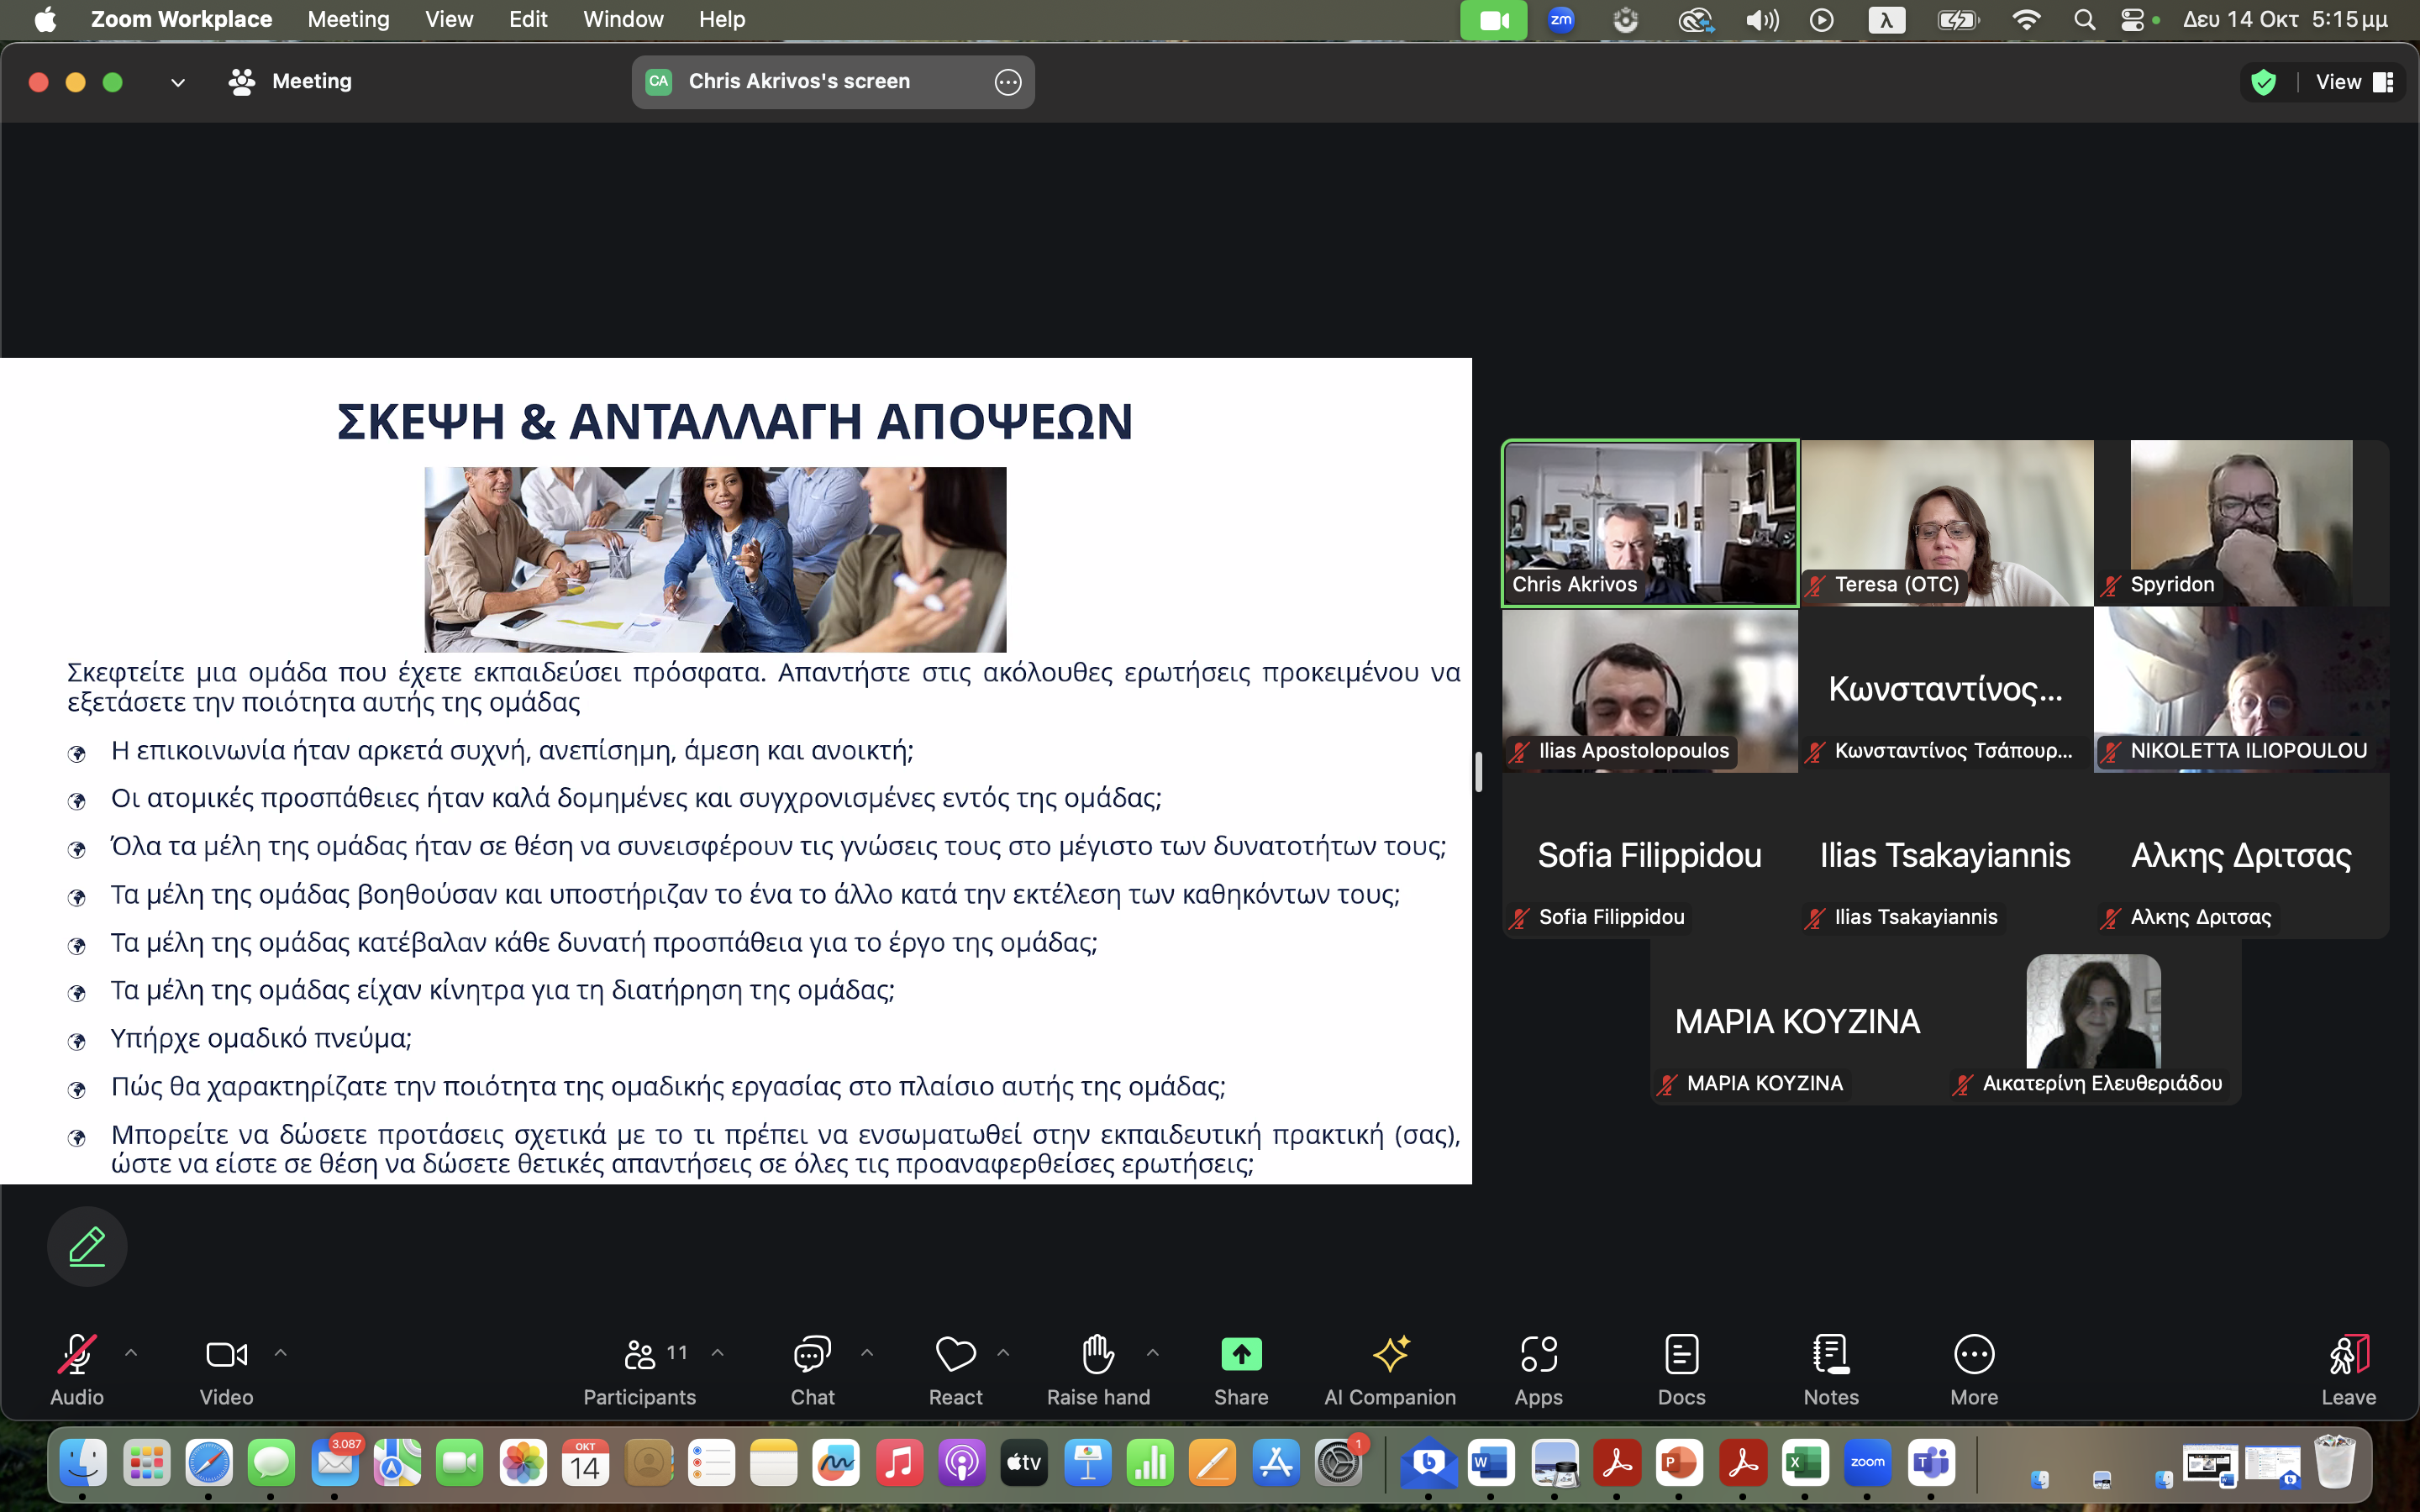Select ΜΑΡΙΑ ΚΟΥΖΙΝΑ participant tile

(x=1798, y=1022)
